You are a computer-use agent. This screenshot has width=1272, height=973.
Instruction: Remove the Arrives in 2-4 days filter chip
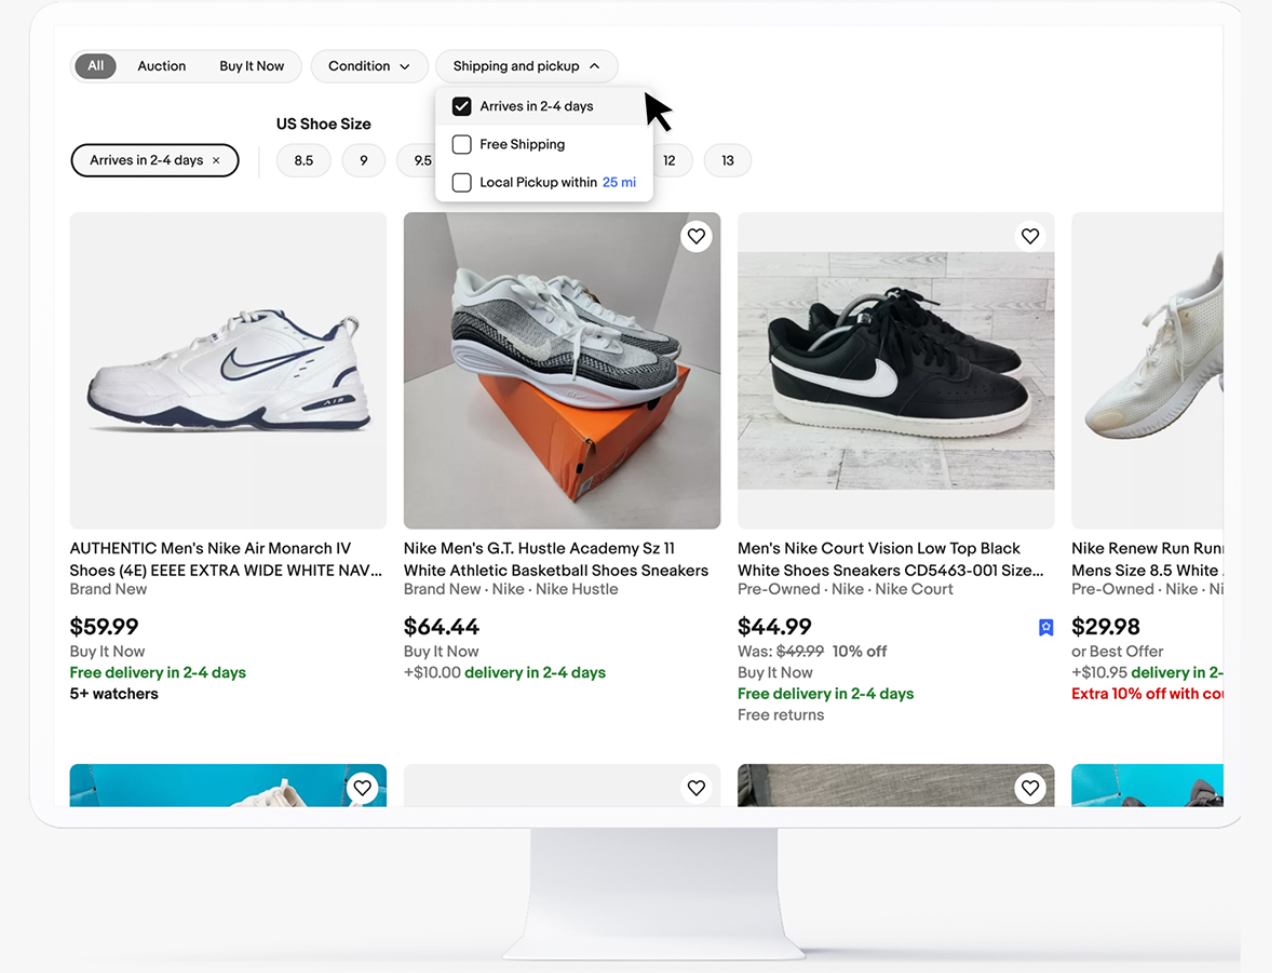216,161
